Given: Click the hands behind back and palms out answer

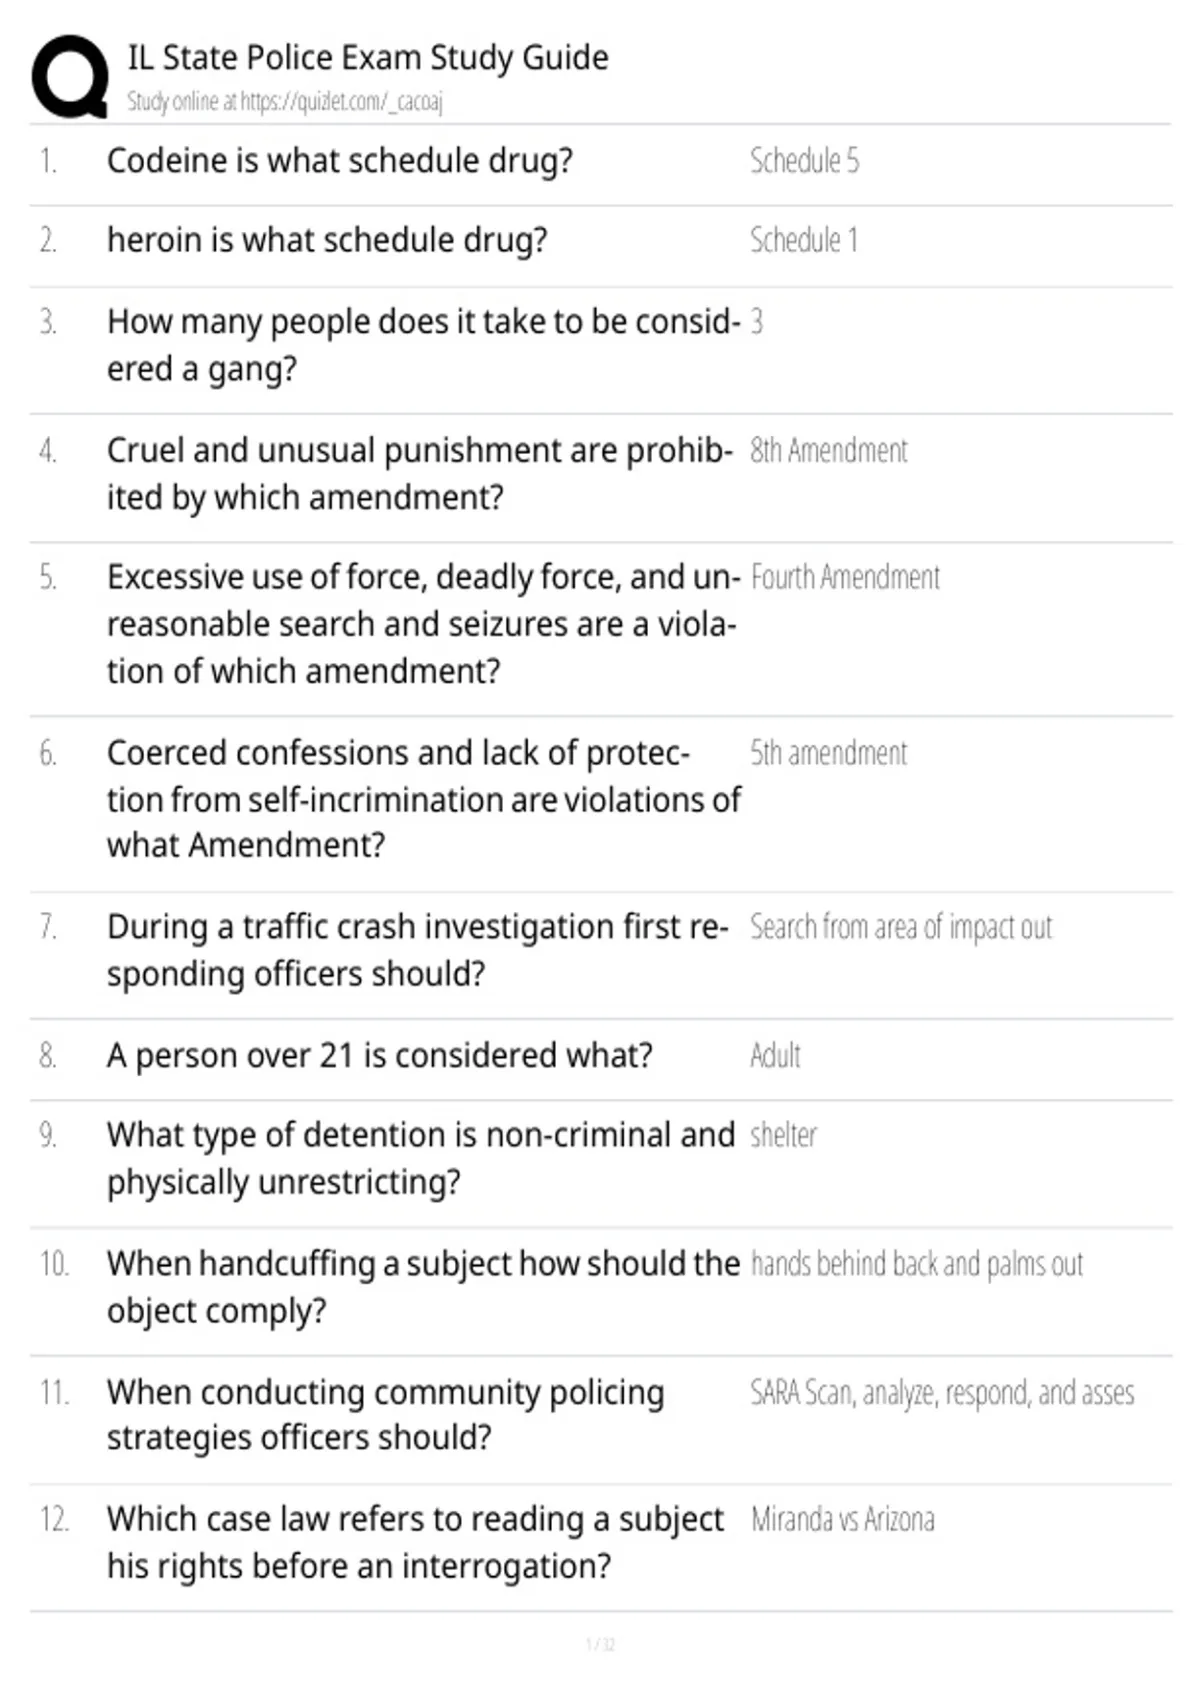Looking at the screenshot, I should pyautogui.click(x=917, y=1264).
